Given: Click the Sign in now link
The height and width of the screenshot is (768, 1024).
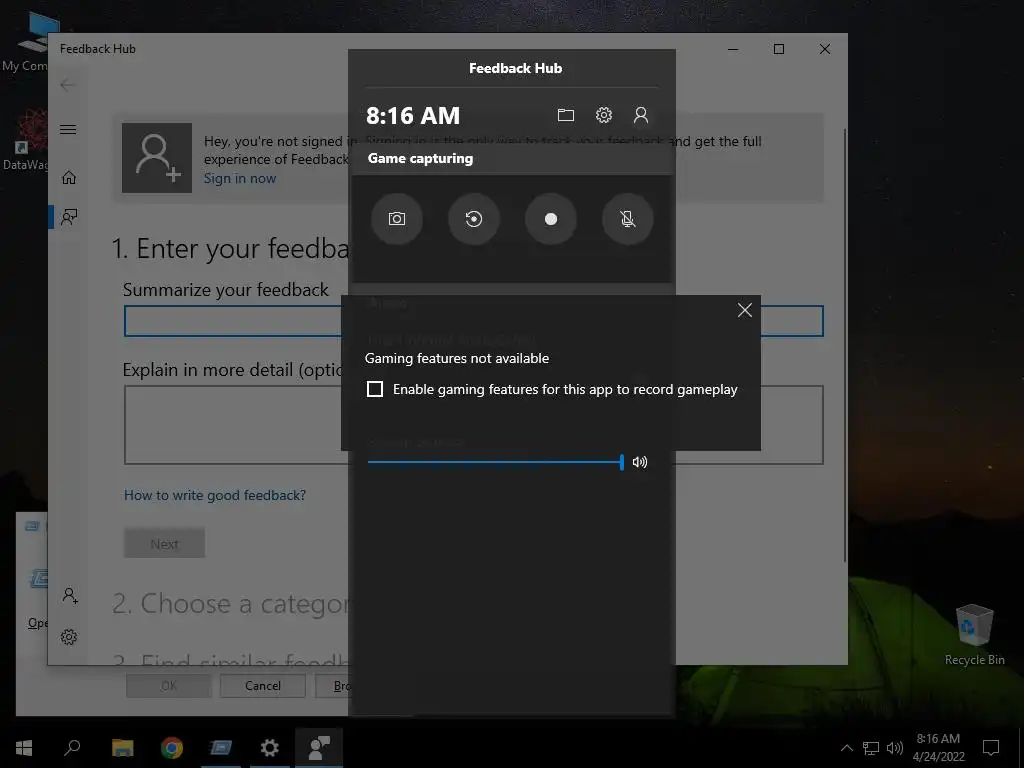Looking at the screenshot, I should [240, 178].
